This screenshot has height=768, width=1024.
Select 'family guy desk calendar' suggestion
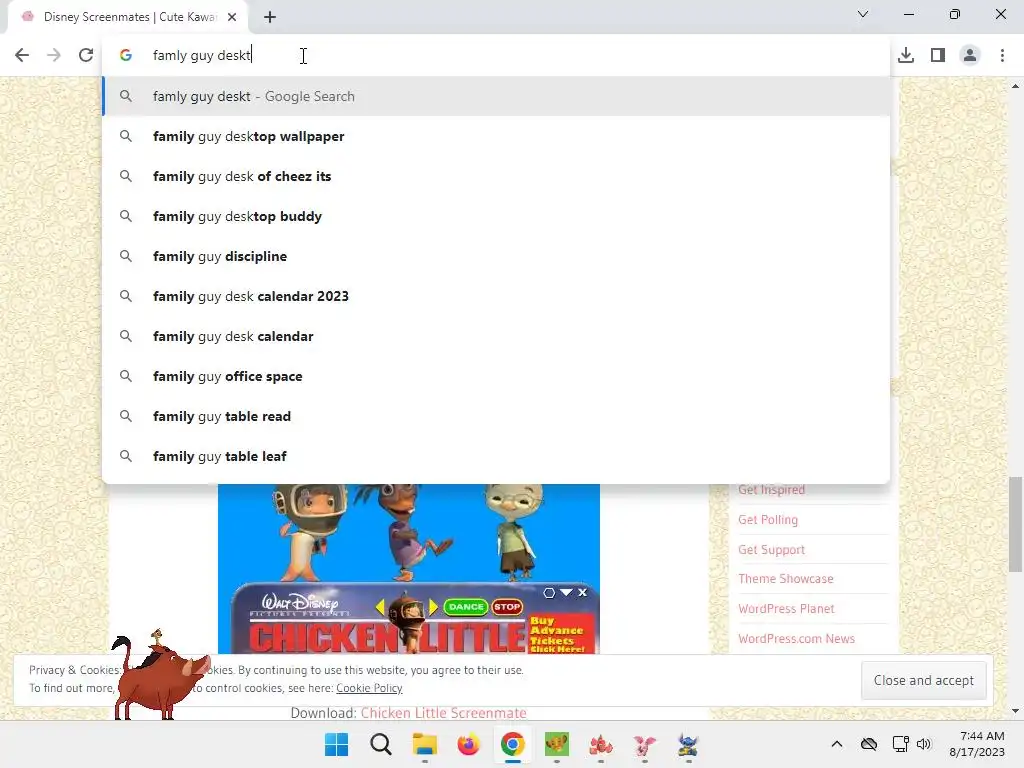pos(496,336)
